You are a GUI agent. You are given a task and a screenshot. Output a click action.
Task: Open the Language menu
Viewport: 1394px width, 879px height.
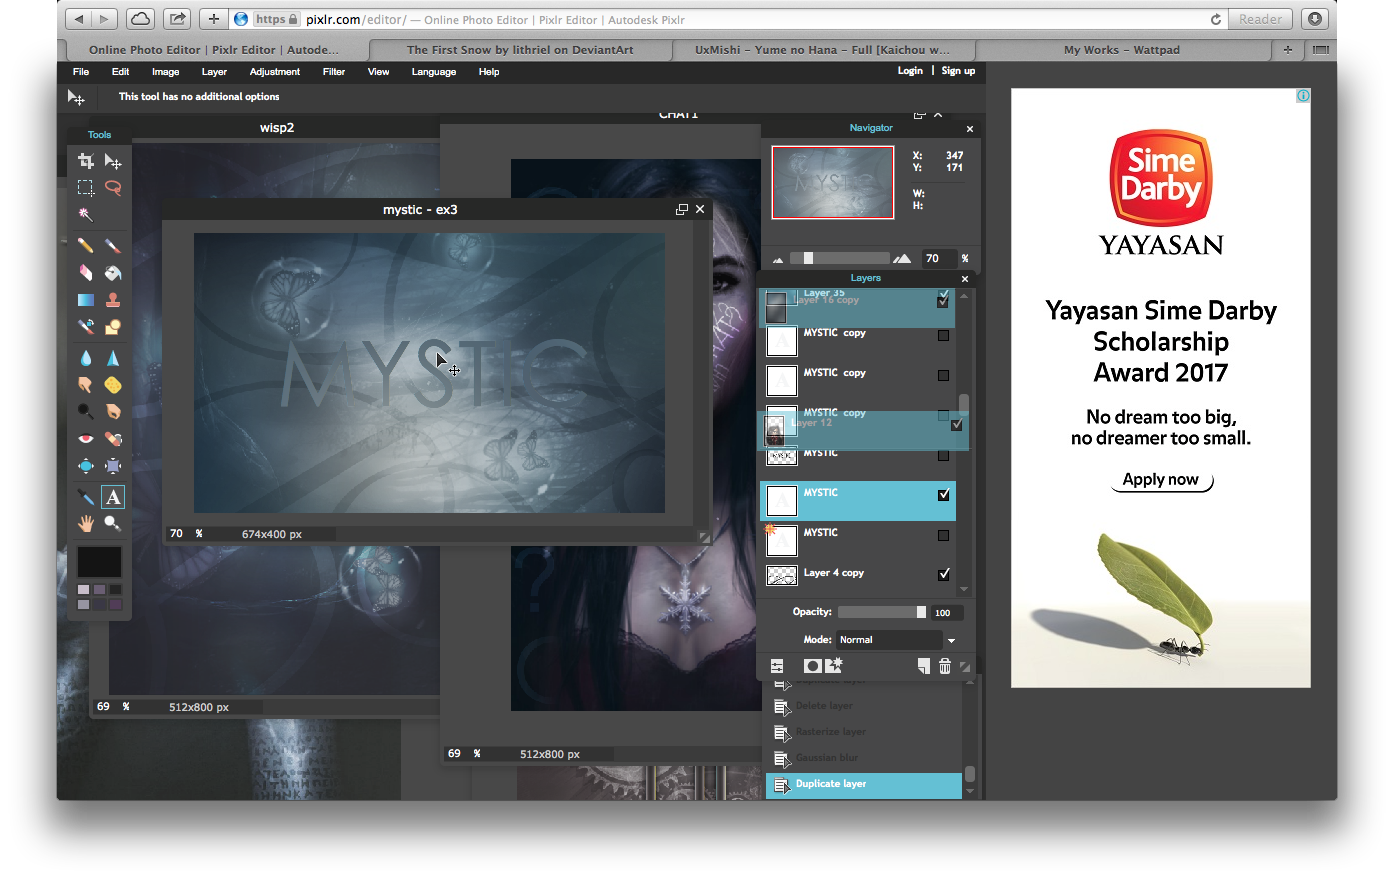[x=434, y=72]
